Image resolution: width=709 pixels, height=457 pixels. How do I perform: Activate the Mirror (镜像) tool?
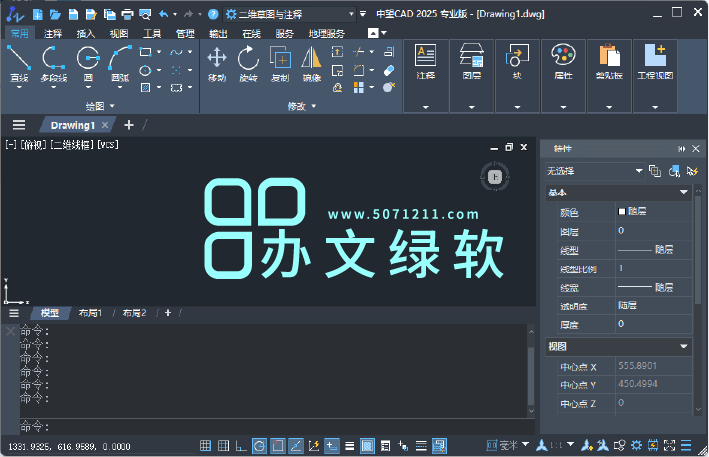click(312, 64)
